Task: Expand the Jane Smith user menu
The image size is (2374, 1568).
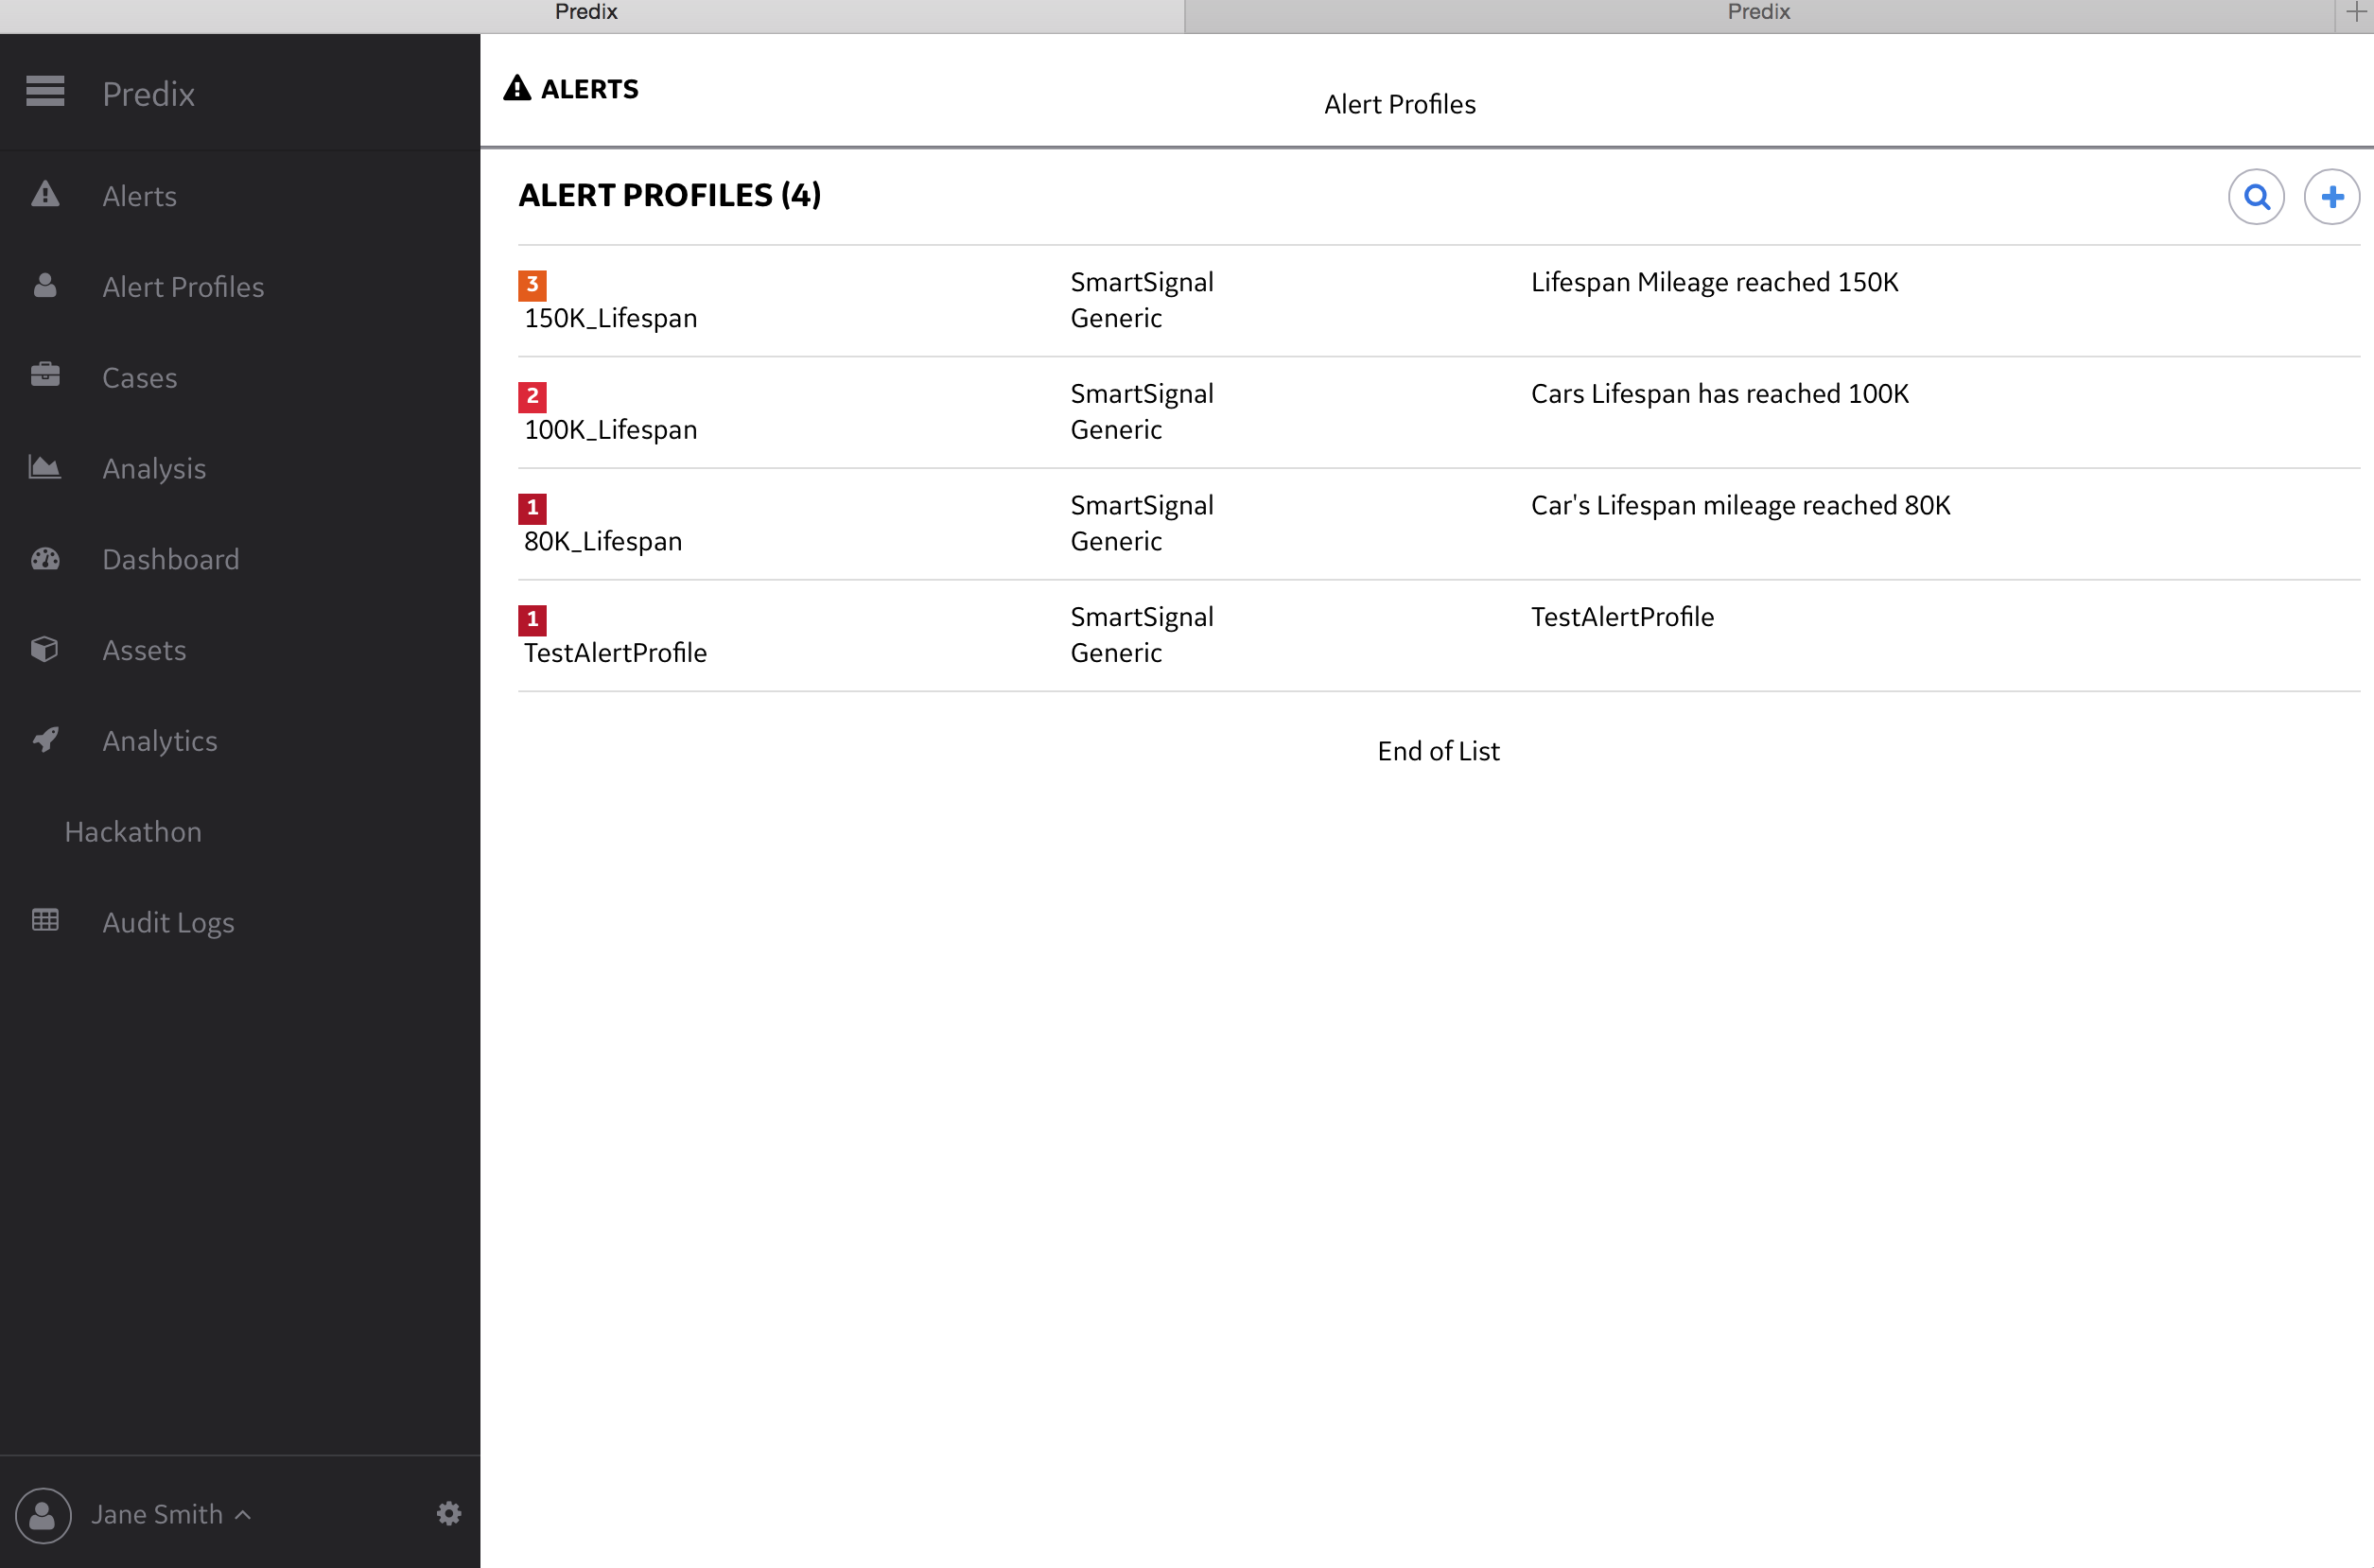Action: coord(170,1514)
